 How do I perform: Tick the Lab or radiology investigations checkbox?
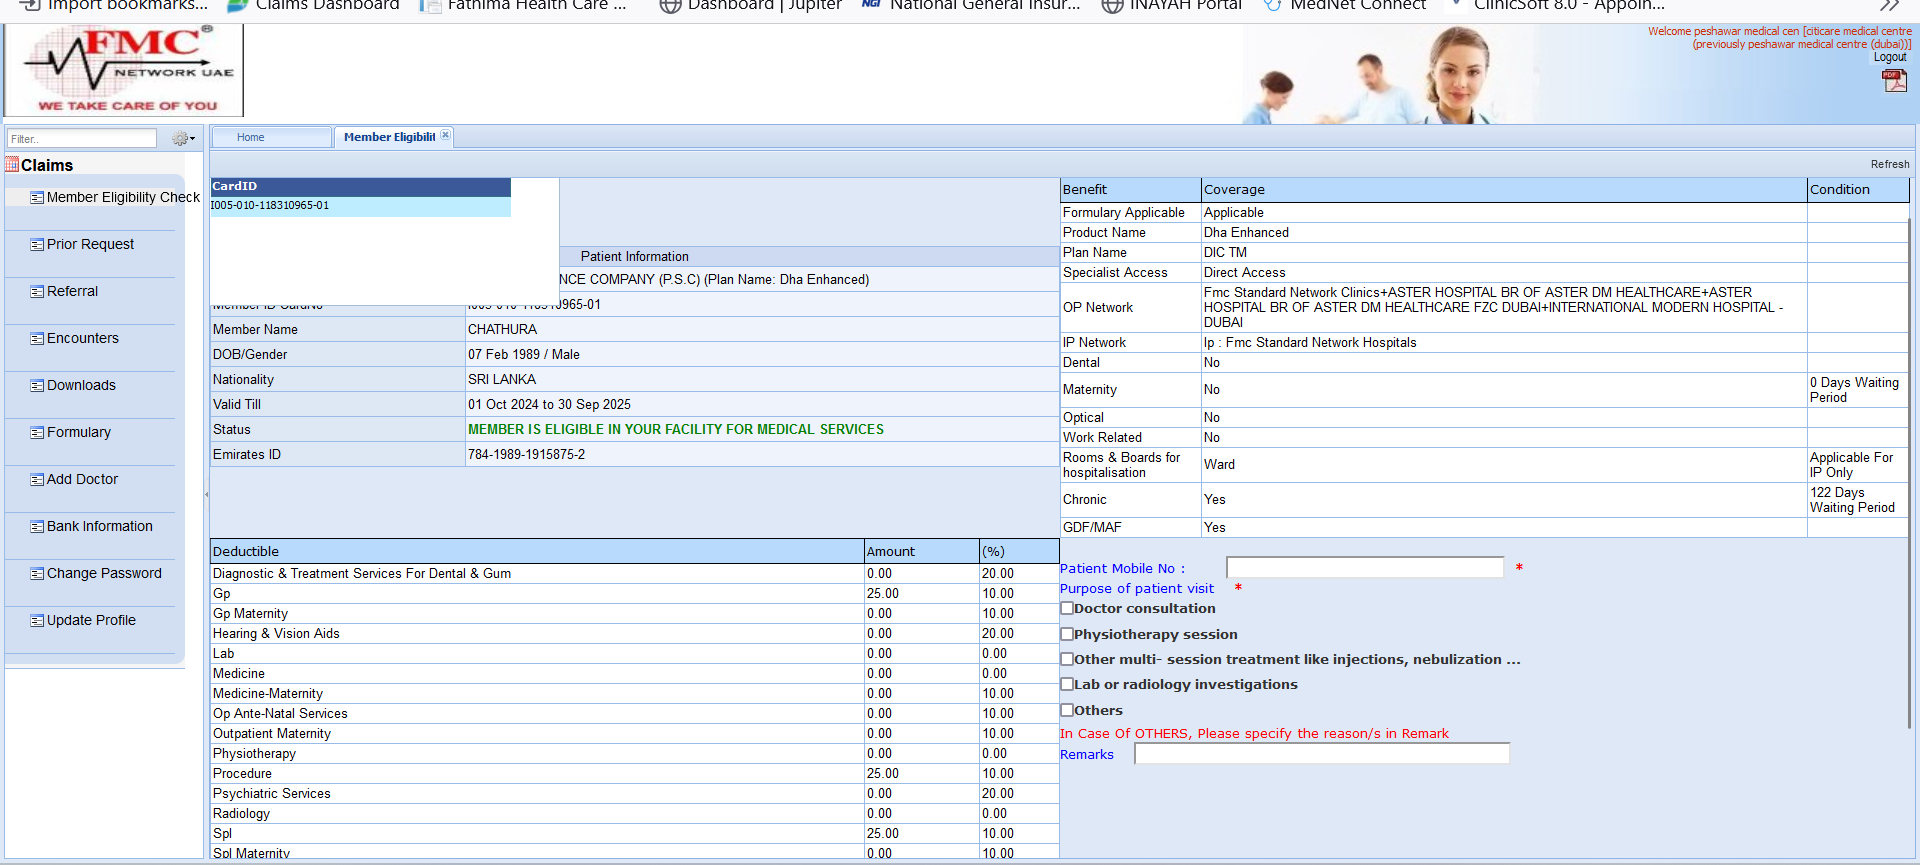pyautogui.click(x=1067, y=684)
